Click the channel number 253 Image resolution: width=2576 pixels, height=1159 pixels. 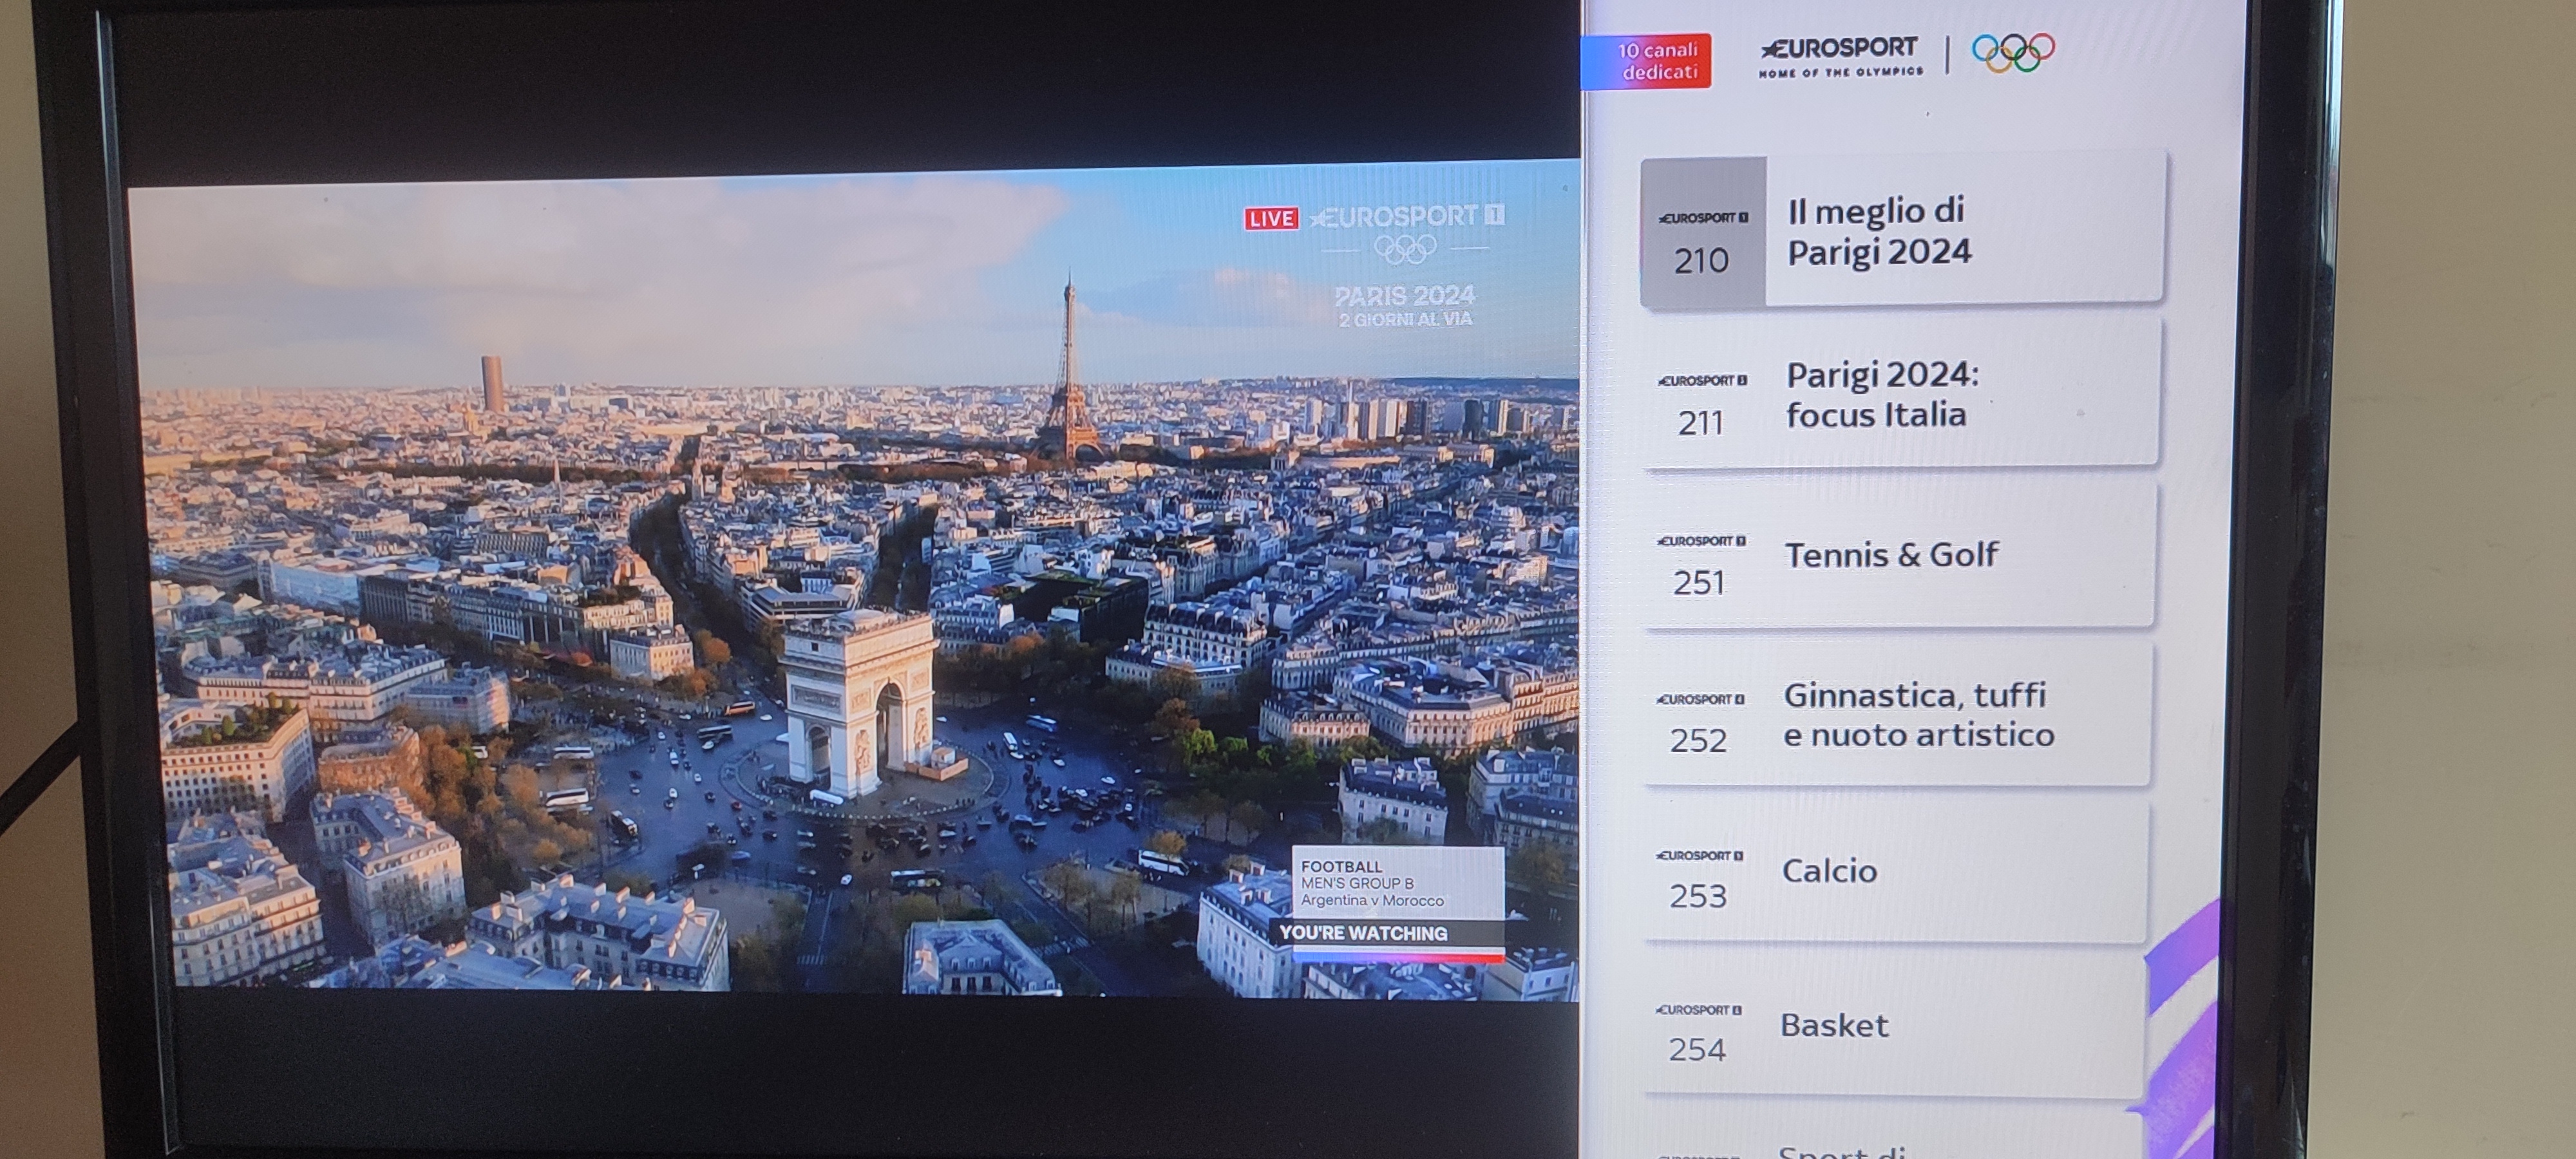point(1698,896)
